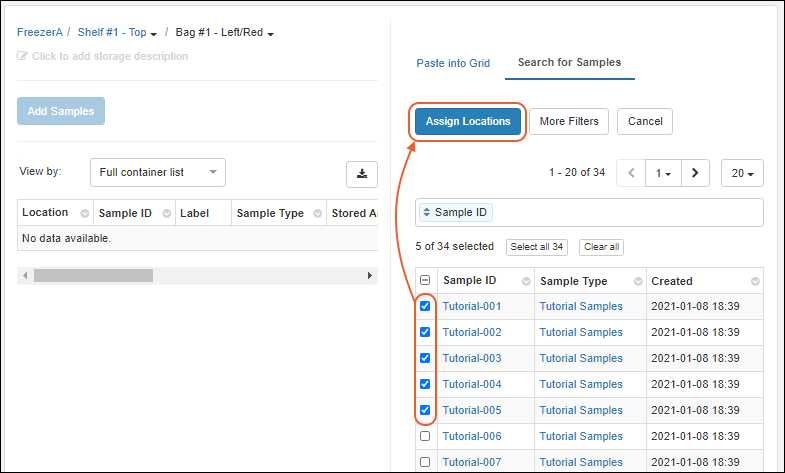The image size is (785, 473).
Task: Check the Tutorial-006 sample checkbox
Action: (425, 436)
